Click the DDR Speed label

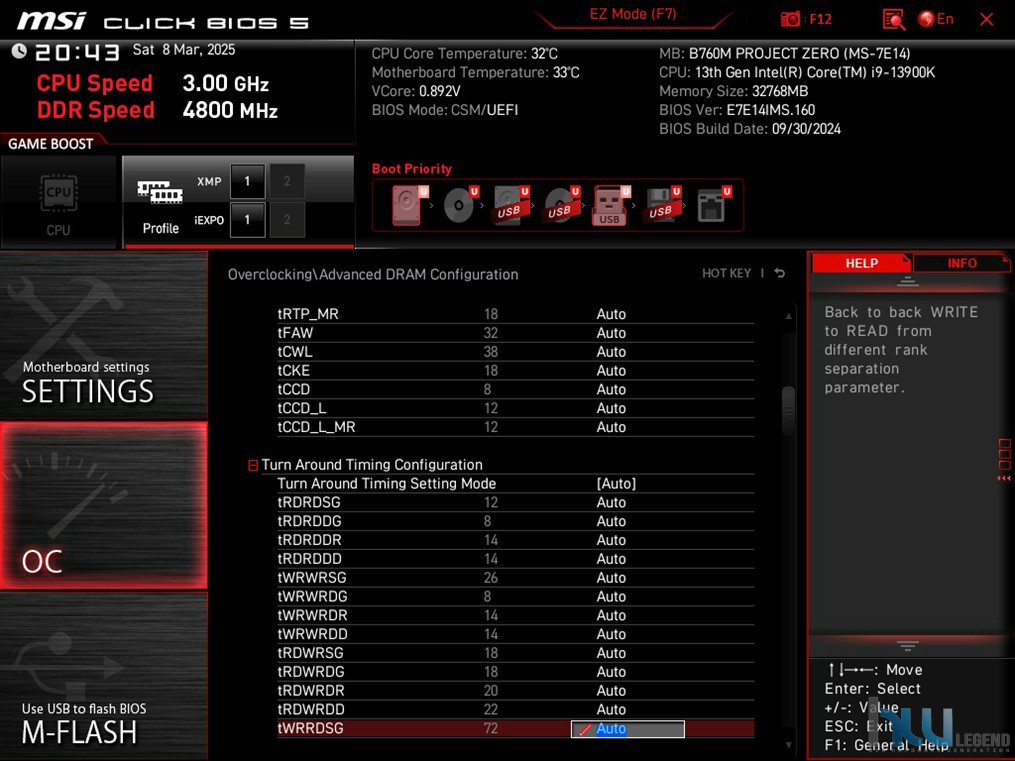95,110
